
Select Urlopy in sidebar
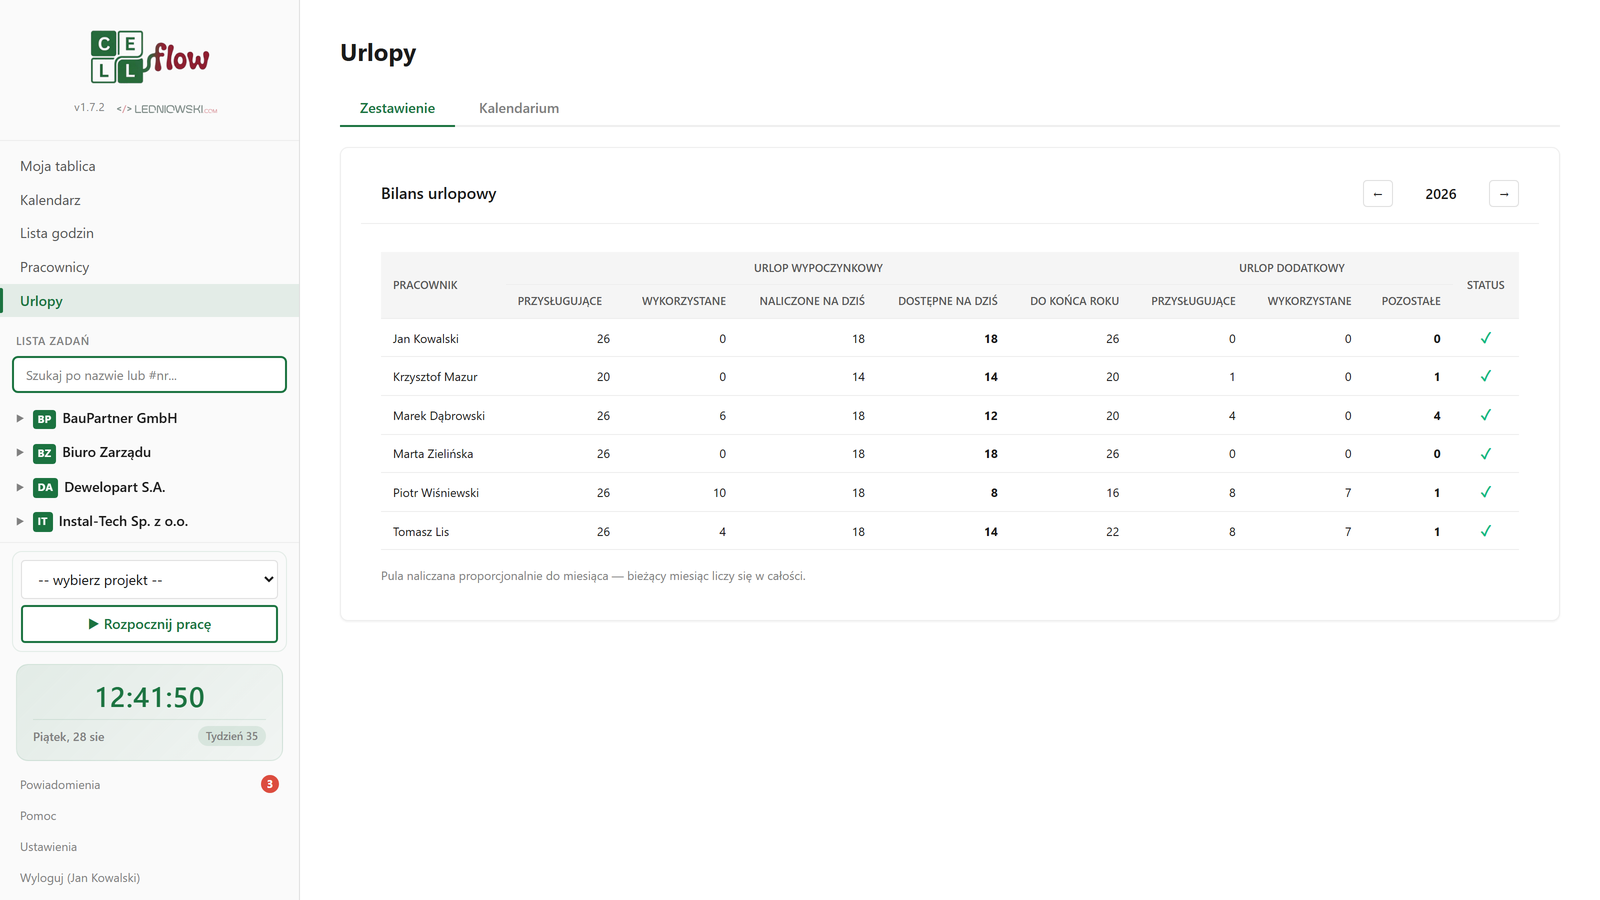point(149,301)
